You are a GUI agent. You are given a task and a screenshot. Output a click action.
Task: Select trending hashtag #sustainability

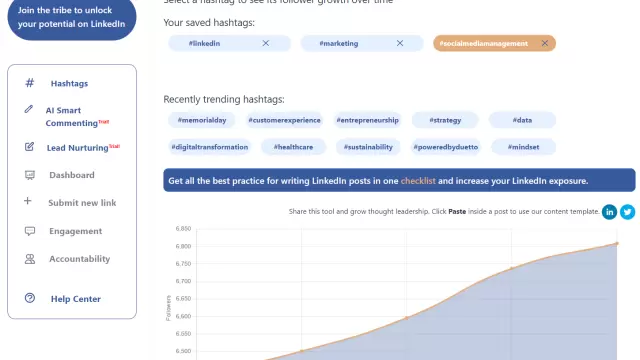[368, 147]
